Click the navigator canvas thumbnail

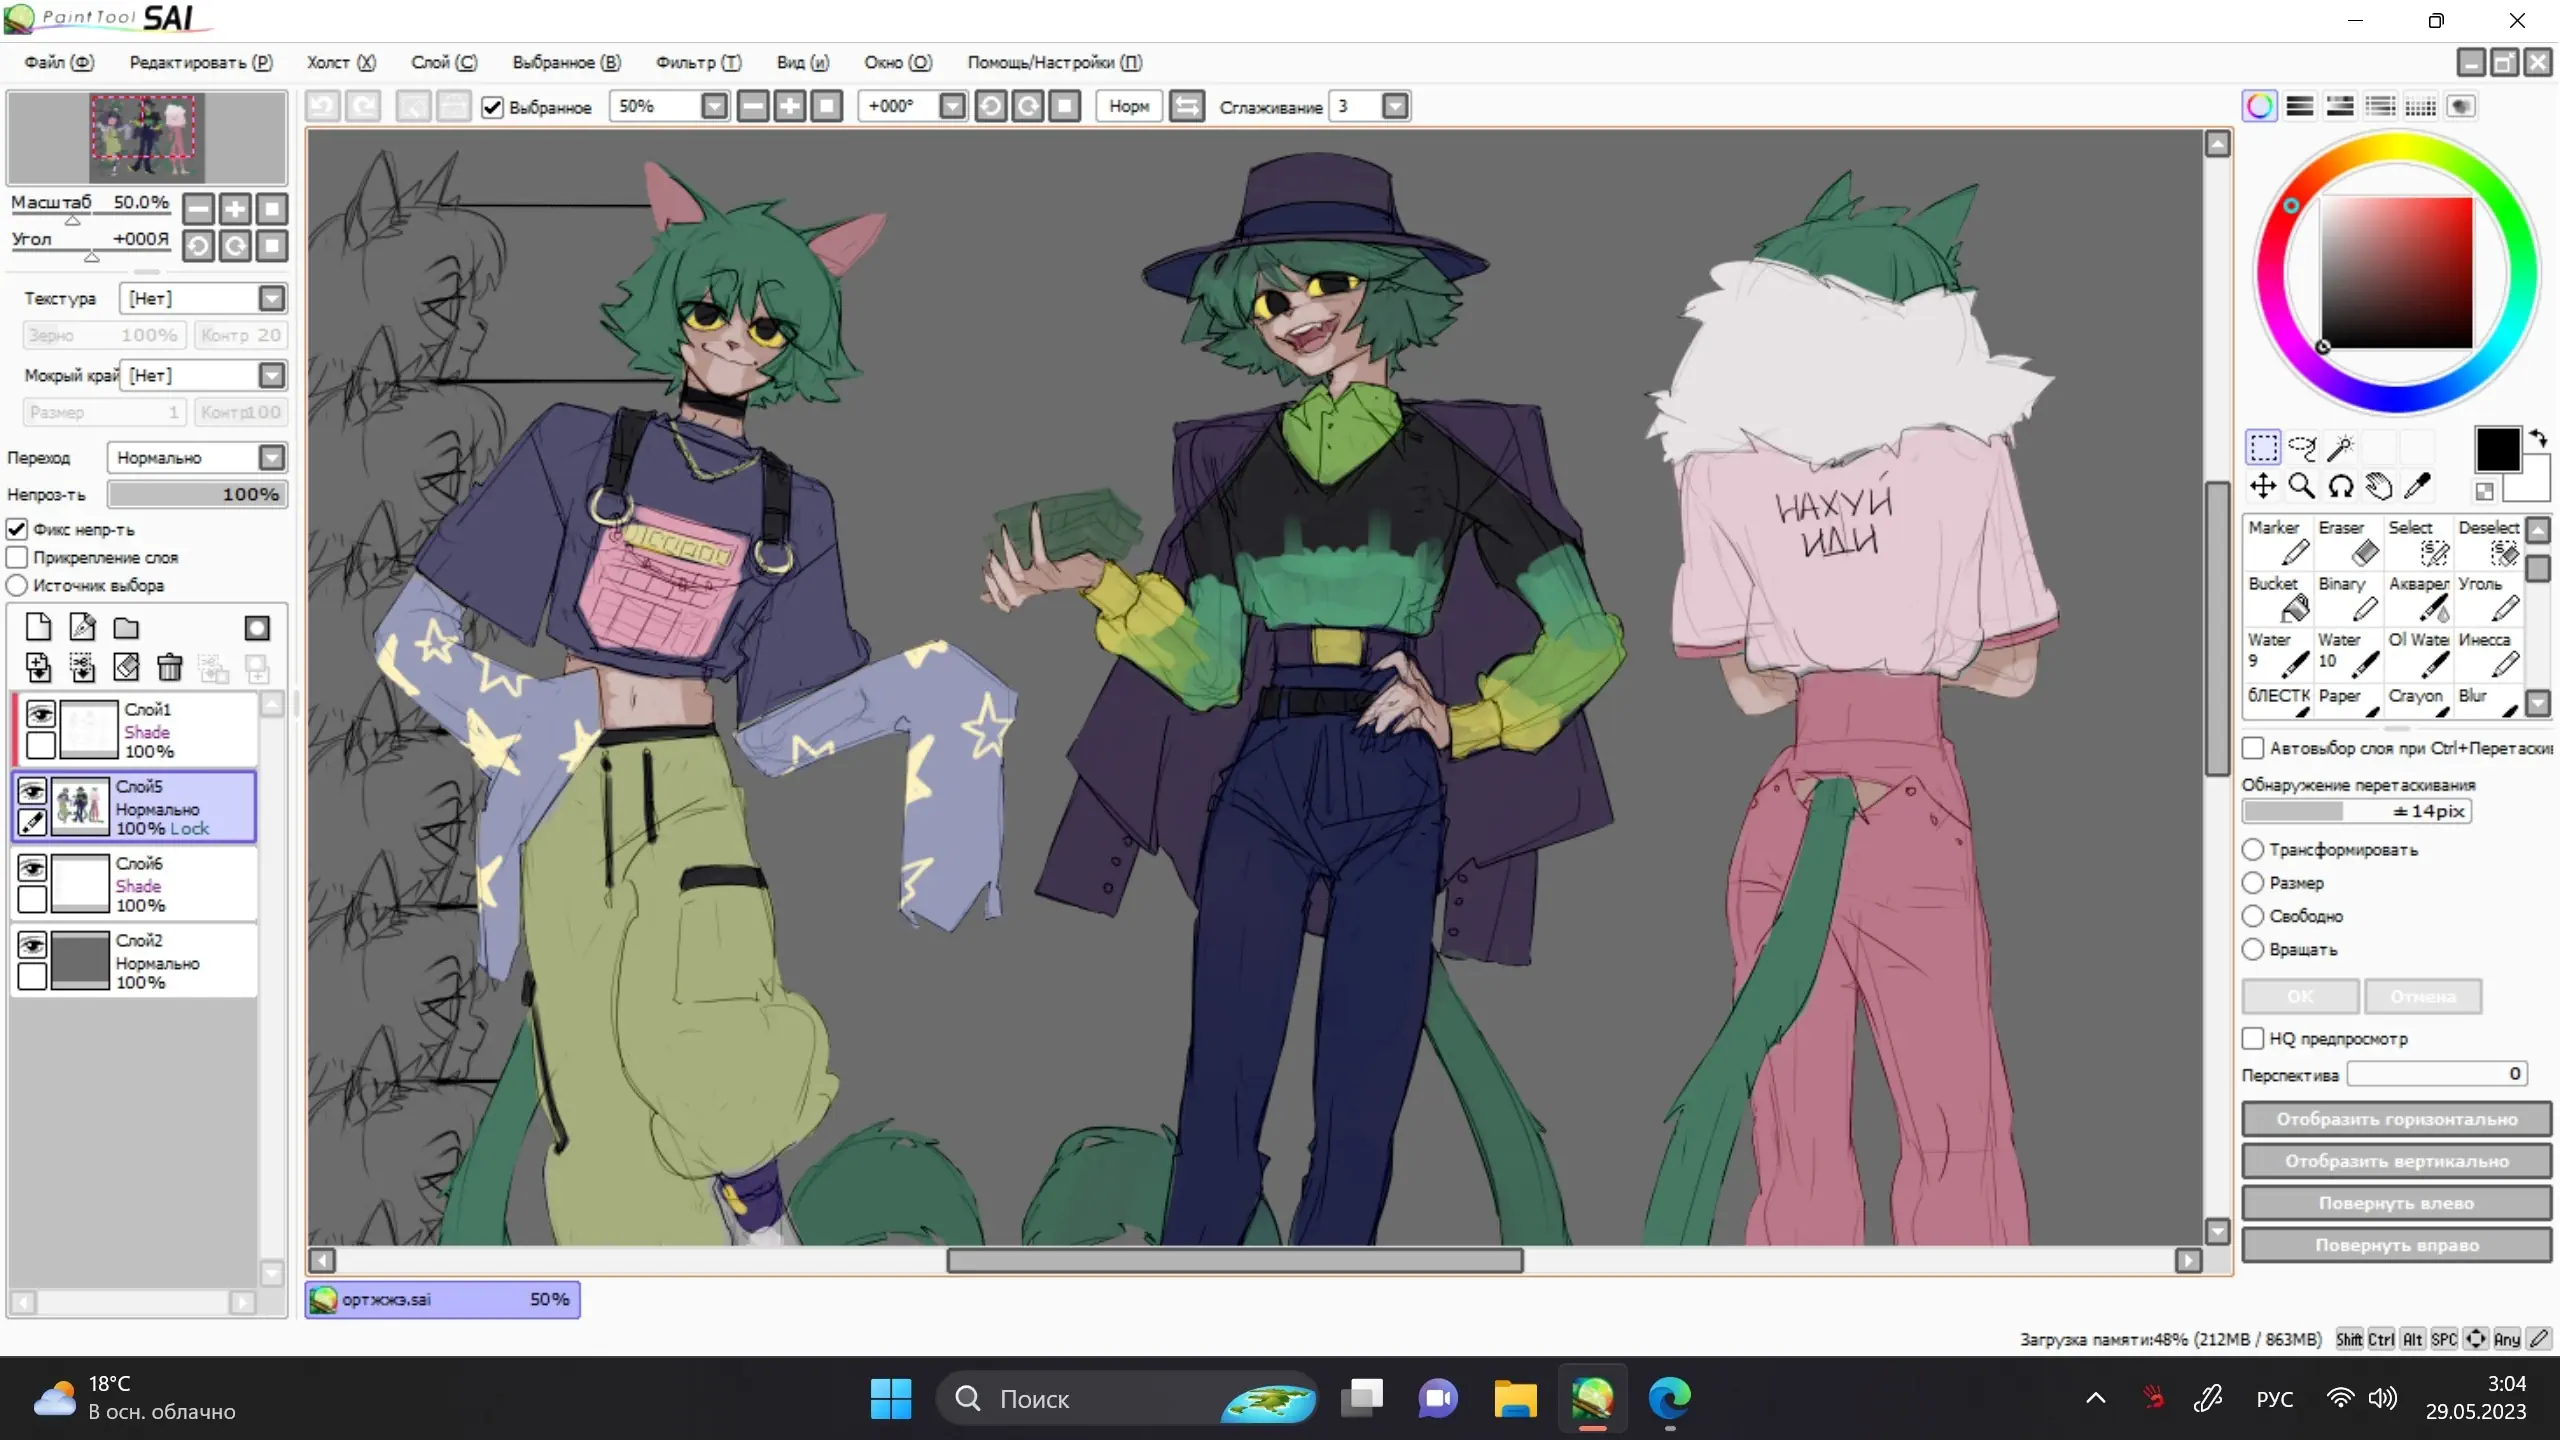tap(146, 138)
